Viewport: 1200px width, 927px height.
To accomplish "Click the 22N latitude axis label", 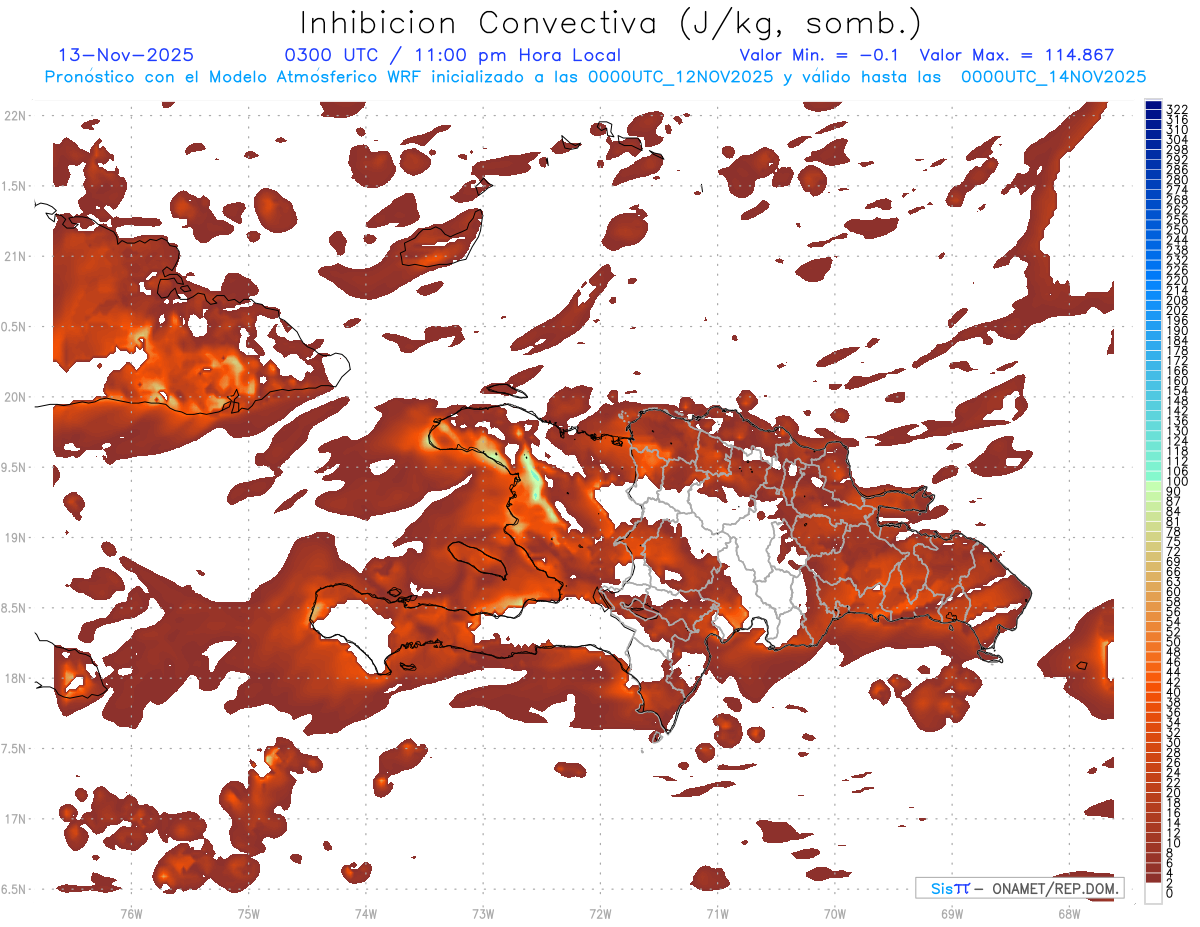I will coord(14,116).
